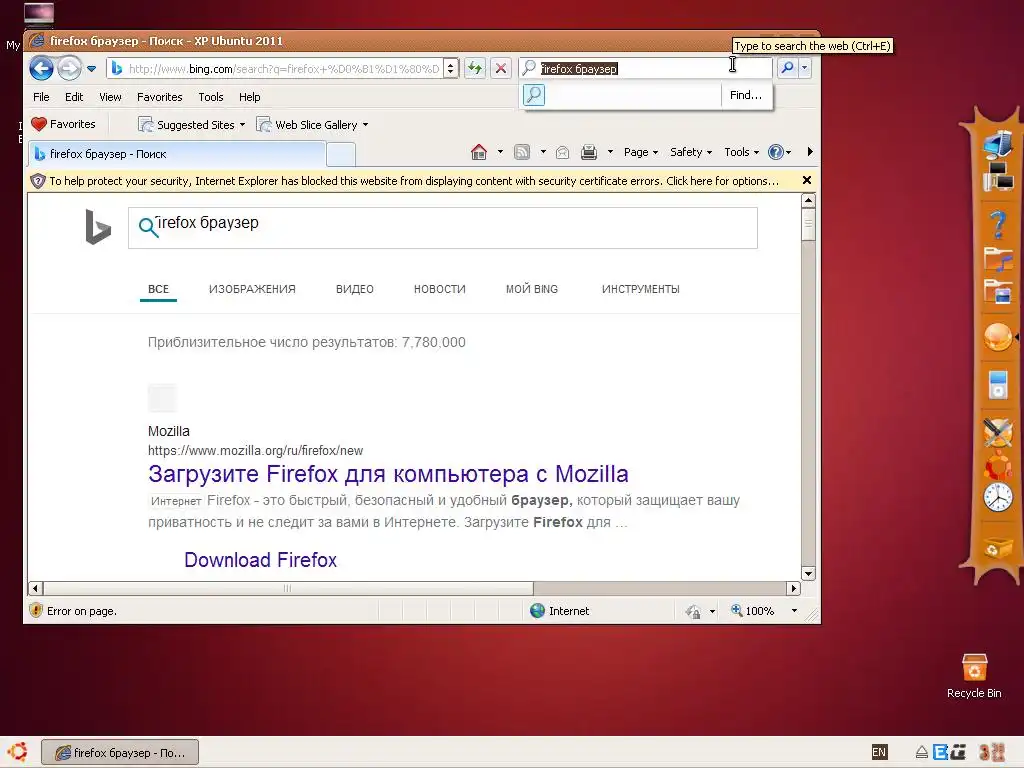Open the File menu
Viewport: 1024px width, 768px height.
(x=41, y=97)
